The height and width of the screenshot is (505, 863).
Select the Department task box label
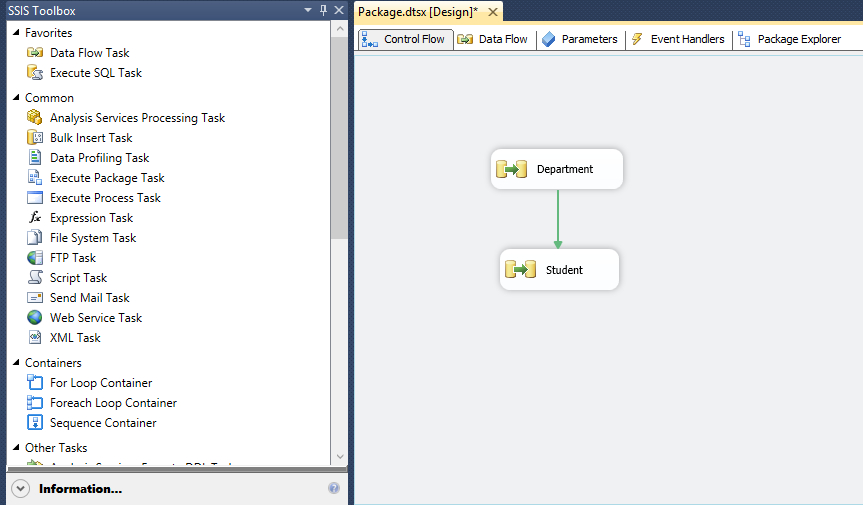[565, 169]
